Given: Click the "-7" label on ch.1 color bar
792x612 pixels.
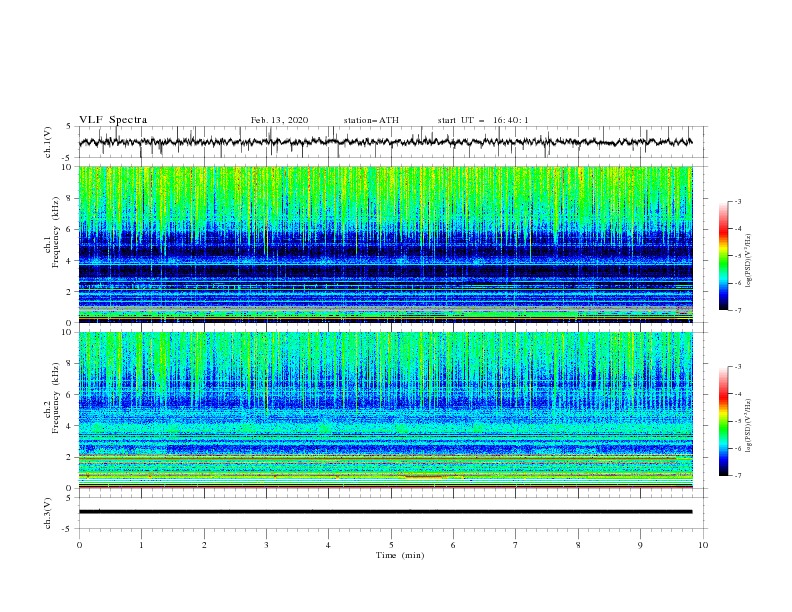Looking at the screenshot, I should coord(738,310).
